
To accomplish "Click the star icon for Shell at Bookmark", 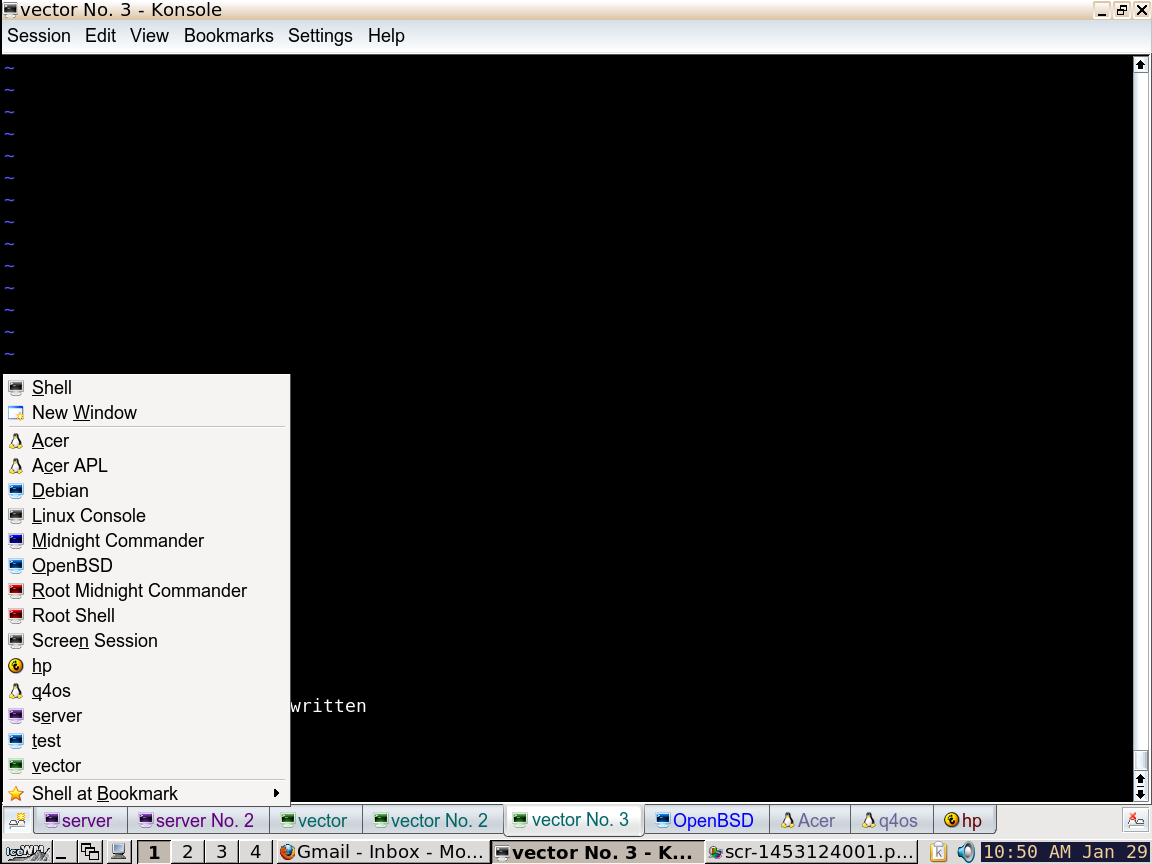I will click(16, 793).
